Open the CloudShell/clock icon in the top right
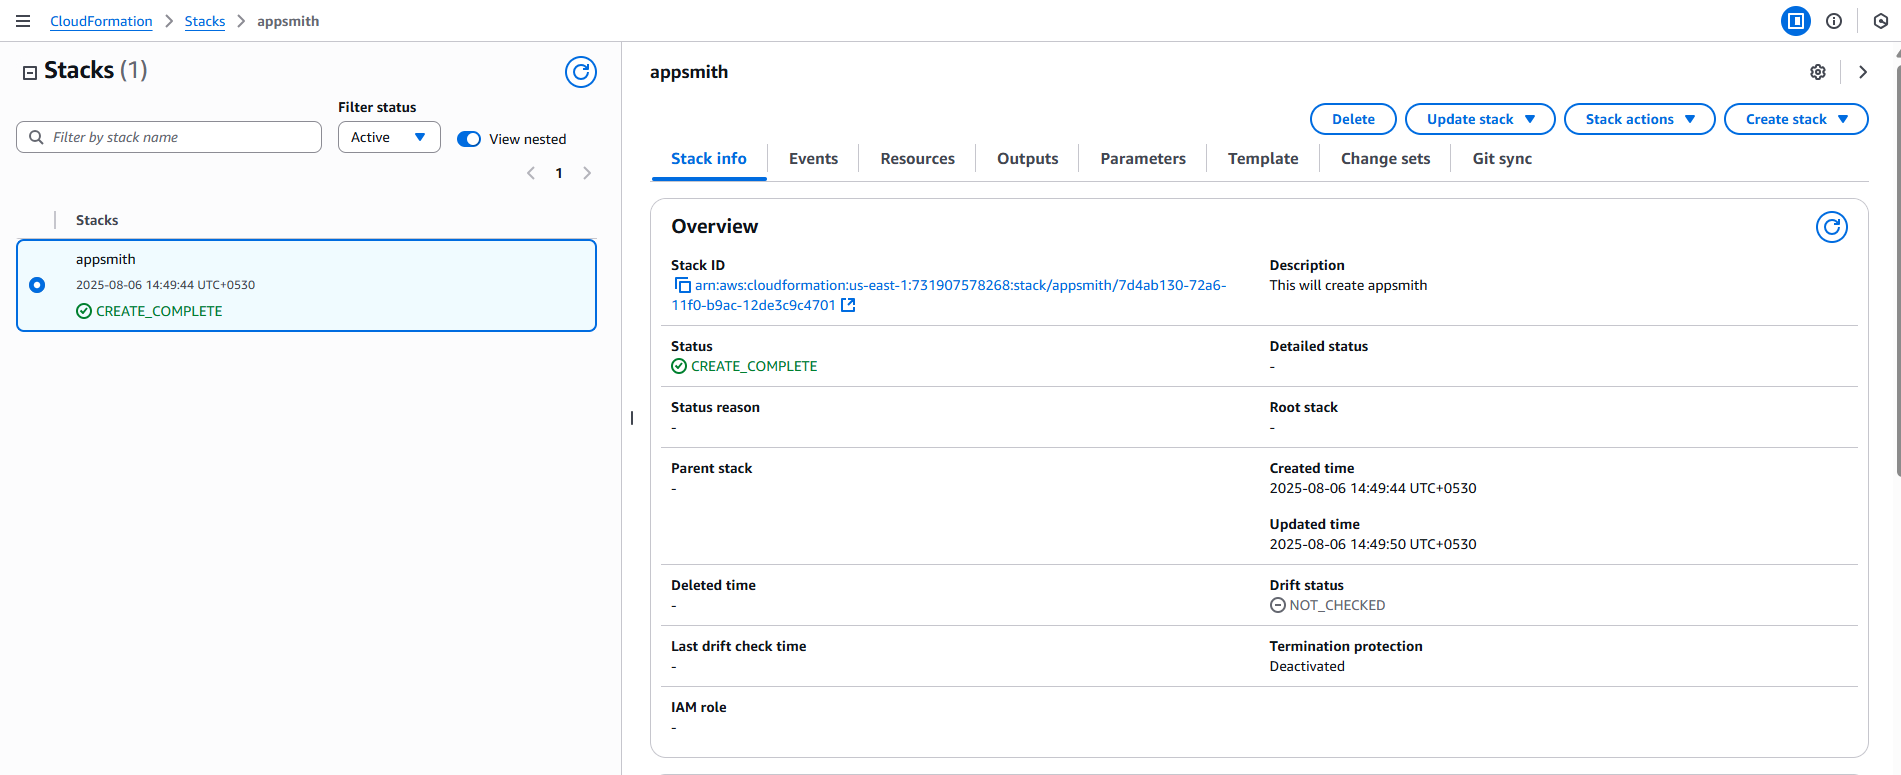Screen dimensions: 1901x775 pyautogui.click(x=1881, y=21)
